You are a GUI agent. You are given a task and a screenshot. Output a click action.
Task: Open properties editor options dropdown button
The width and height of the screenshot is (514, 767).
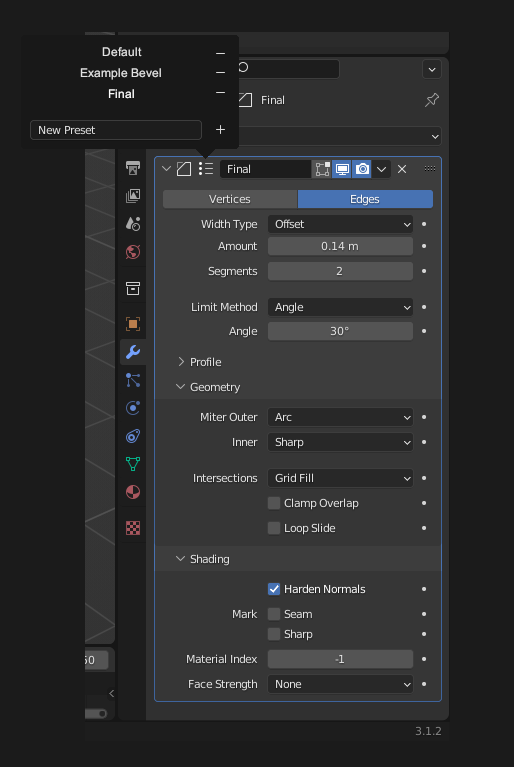pyautogui.click(x=432, y=69)
